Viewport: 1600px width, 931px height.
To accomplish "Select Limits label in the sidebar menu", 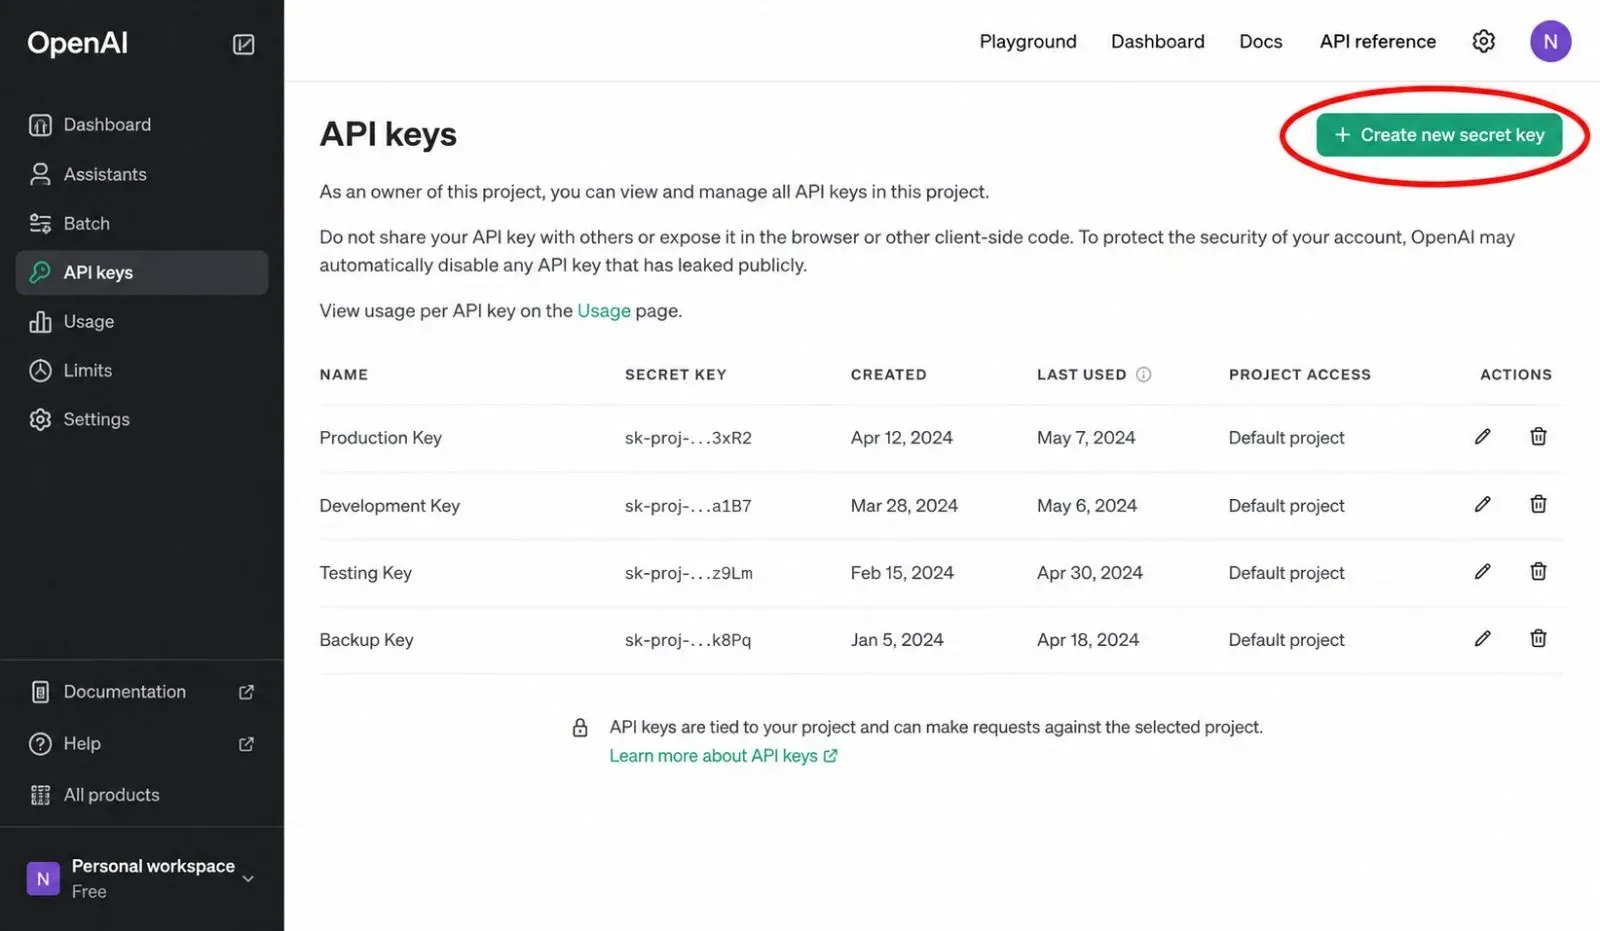I will [x=88, y=370].
